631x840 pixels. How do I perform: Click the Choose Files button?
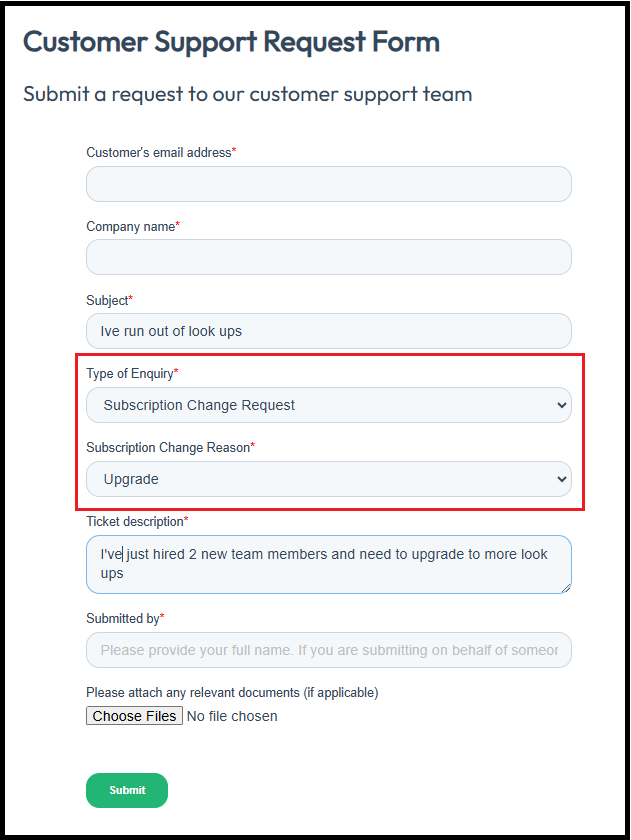(x=134, y=716)
